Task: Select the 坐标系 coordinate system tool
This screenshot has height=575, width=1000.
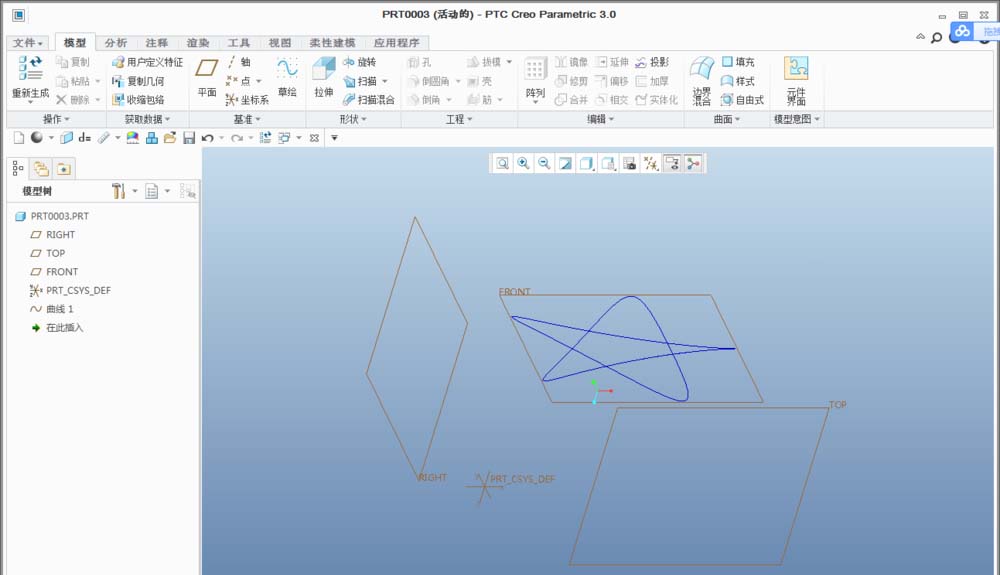Action: 247,99
